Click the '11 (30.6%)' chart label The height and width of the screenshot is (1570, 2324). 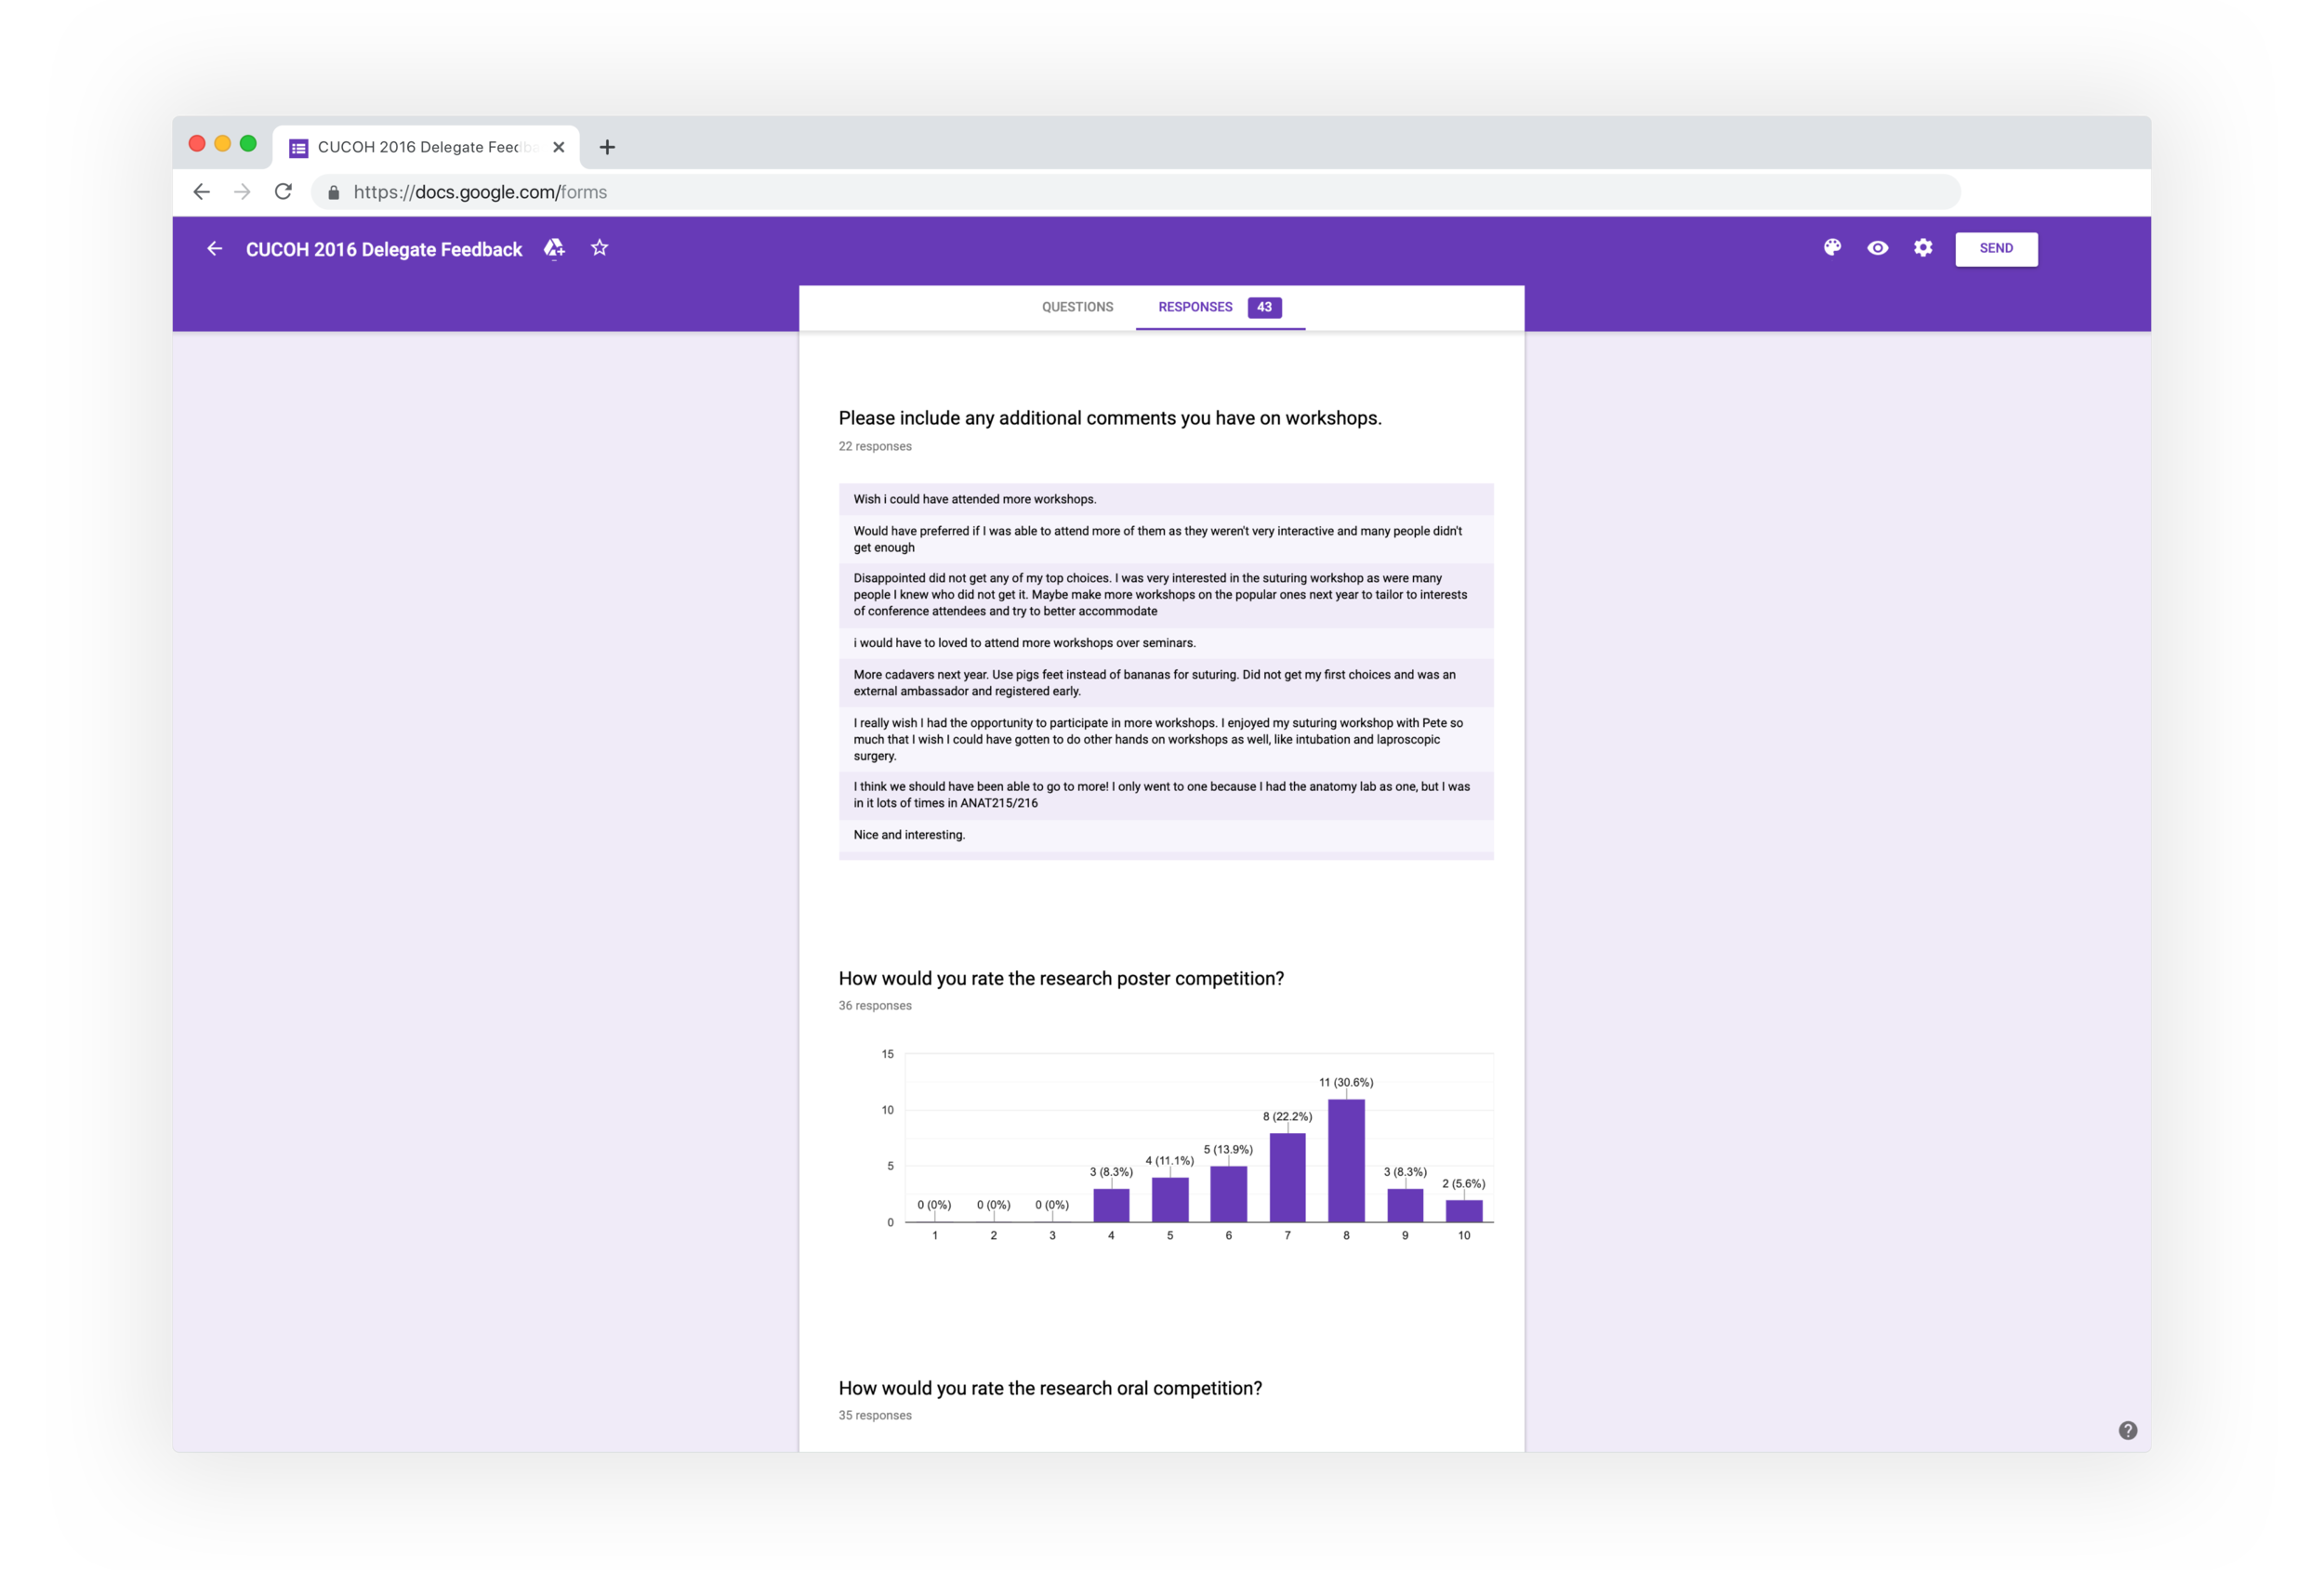[x=1346, y=1082]
